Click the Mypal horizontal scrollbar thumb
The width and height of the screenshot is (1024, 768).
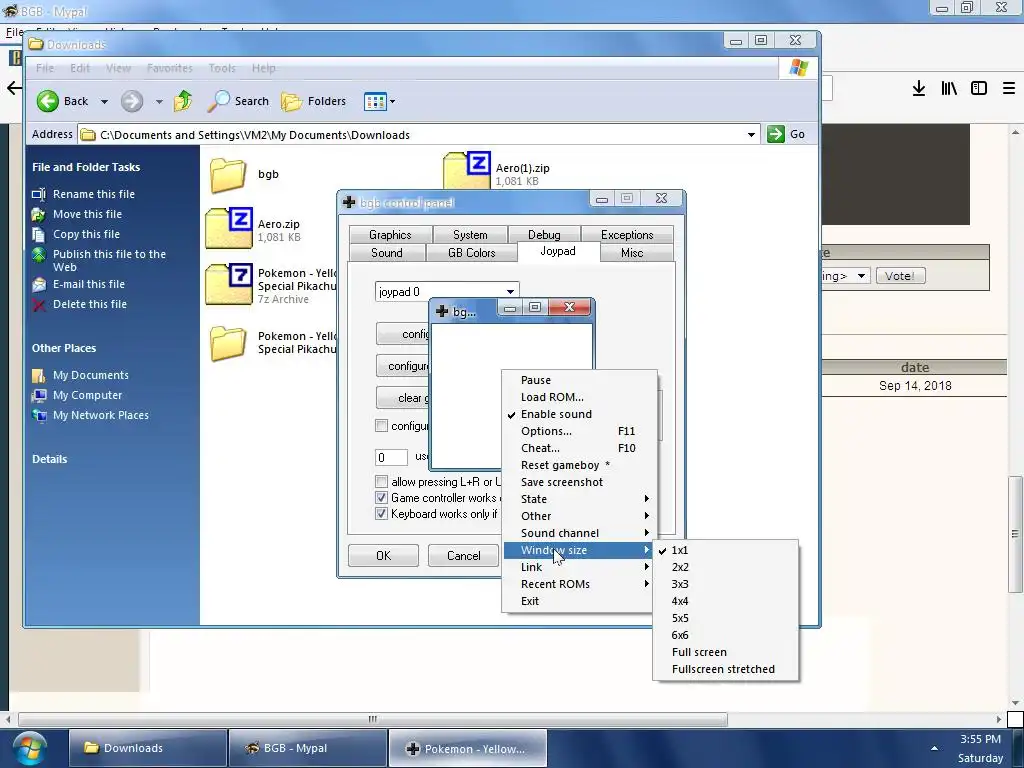pos(372,719)
